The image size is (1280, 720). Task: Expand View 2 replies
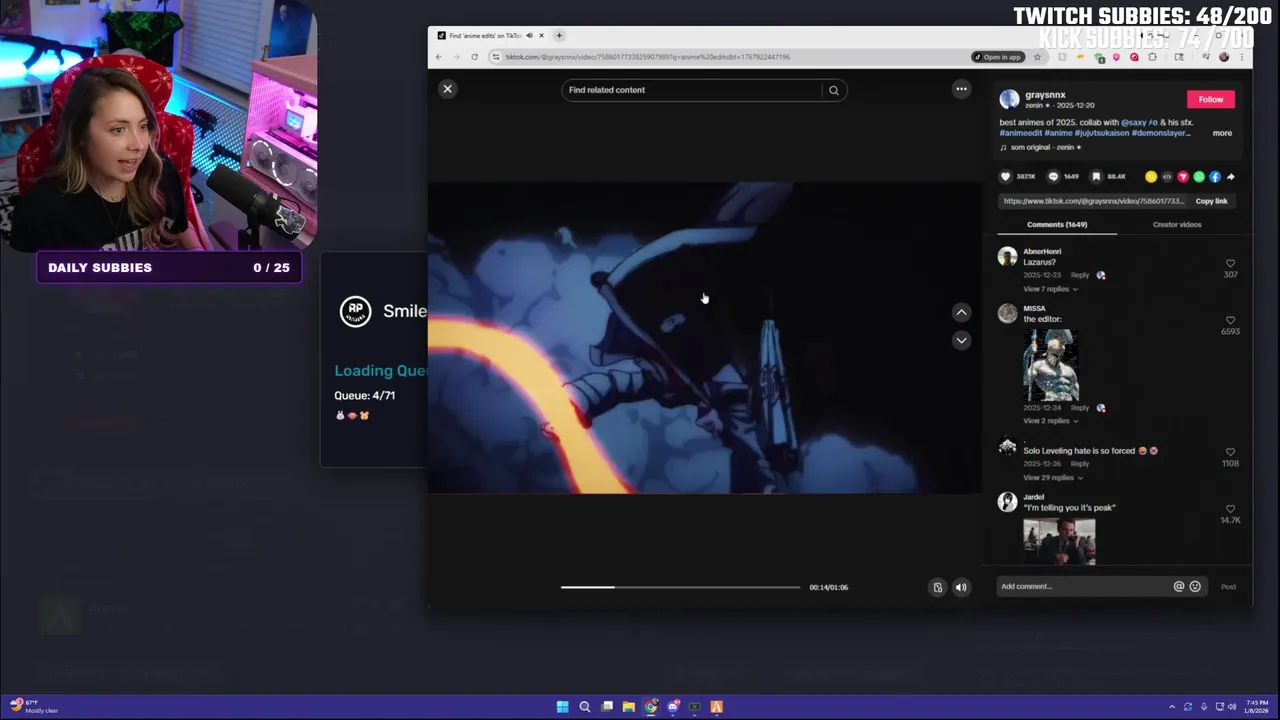click(1050, 421)
